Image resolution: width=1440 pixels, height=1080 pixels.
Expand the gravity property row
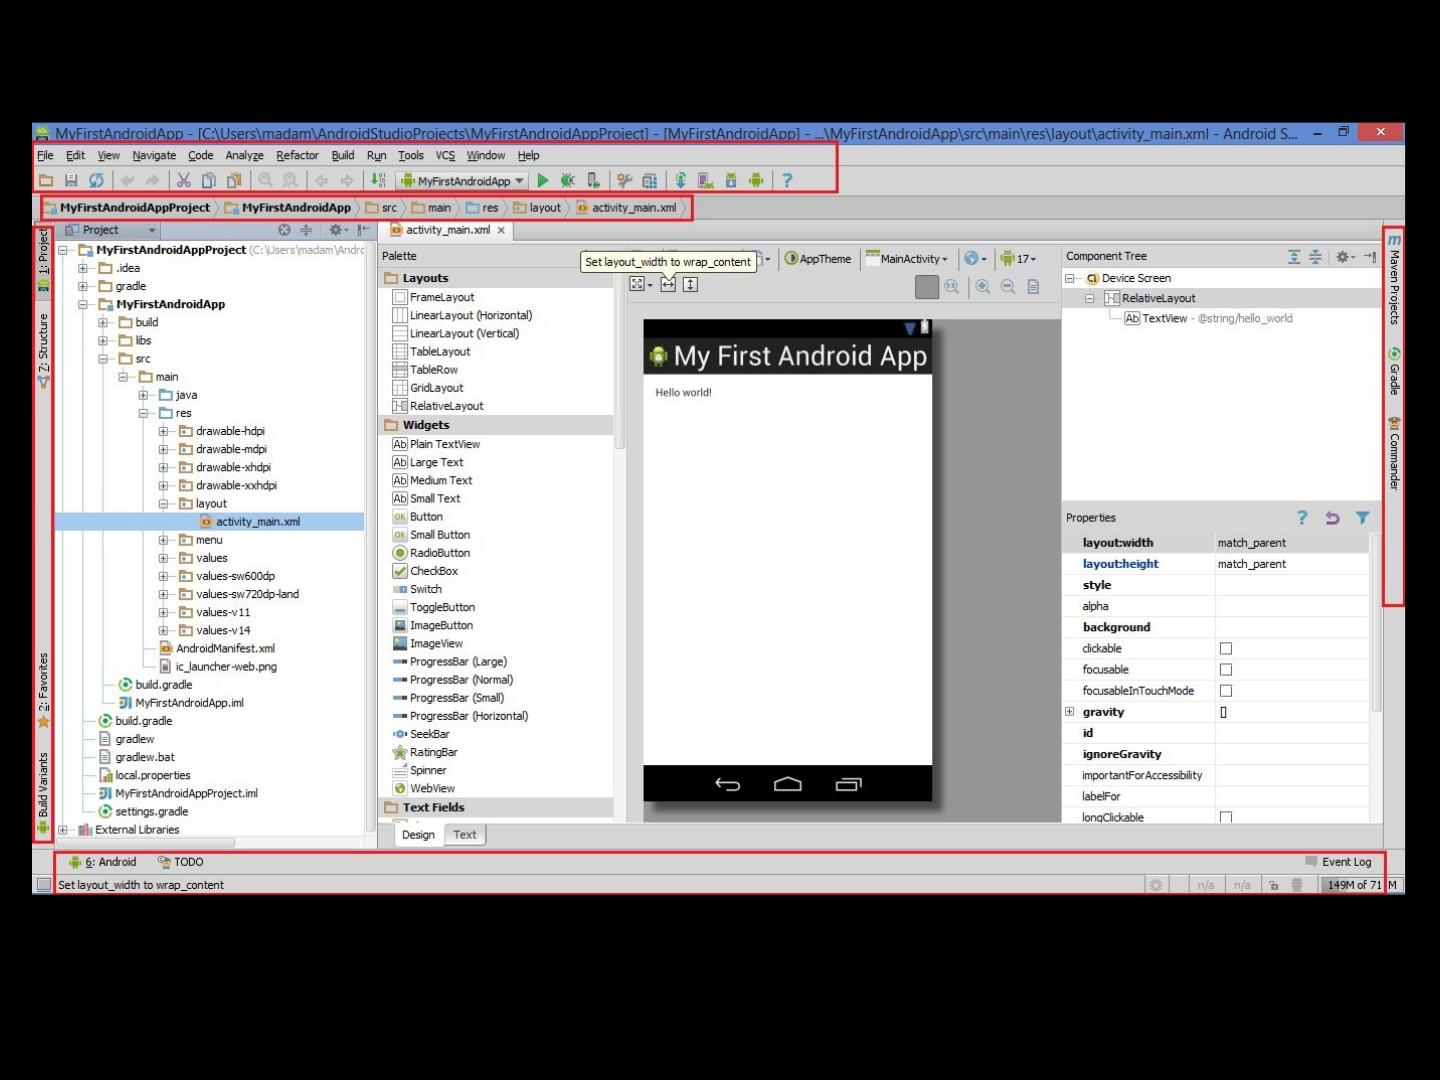[x=1070, y=712]
